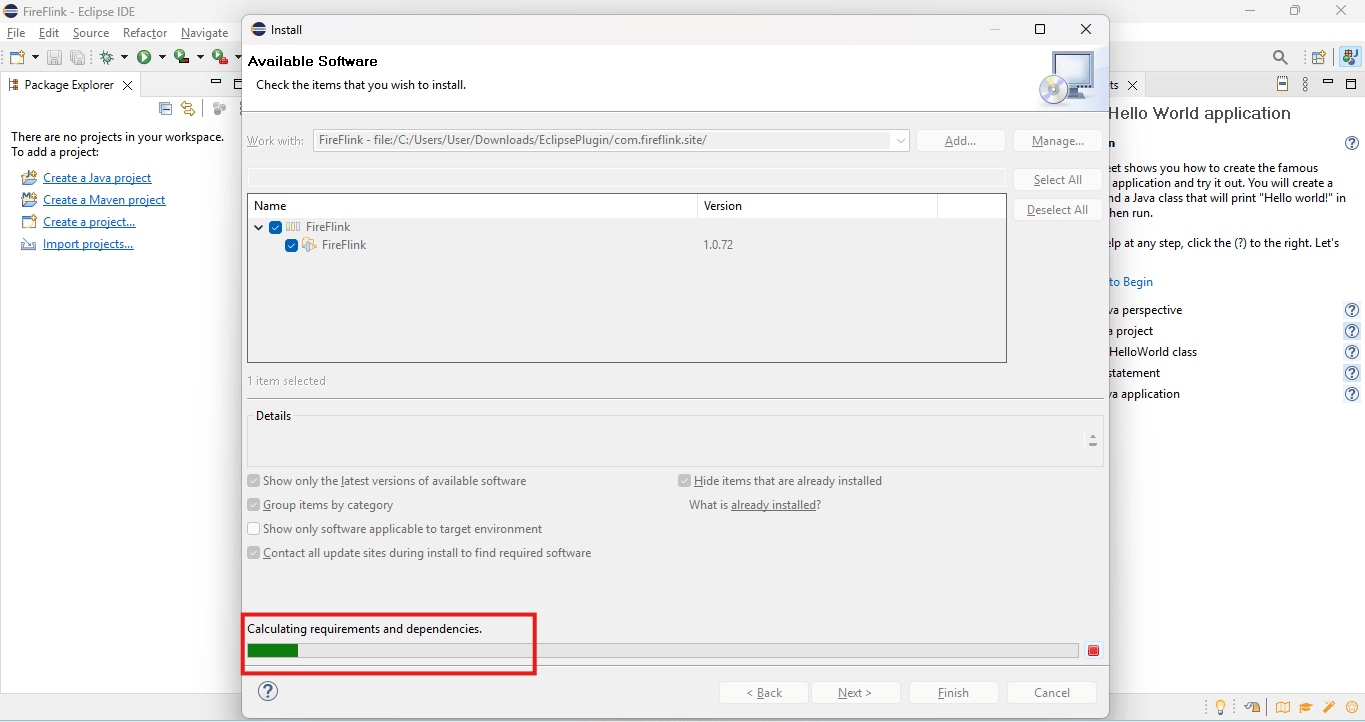
Task: Click the orange map Overview icon
Action: click(x=1282, y=708)
